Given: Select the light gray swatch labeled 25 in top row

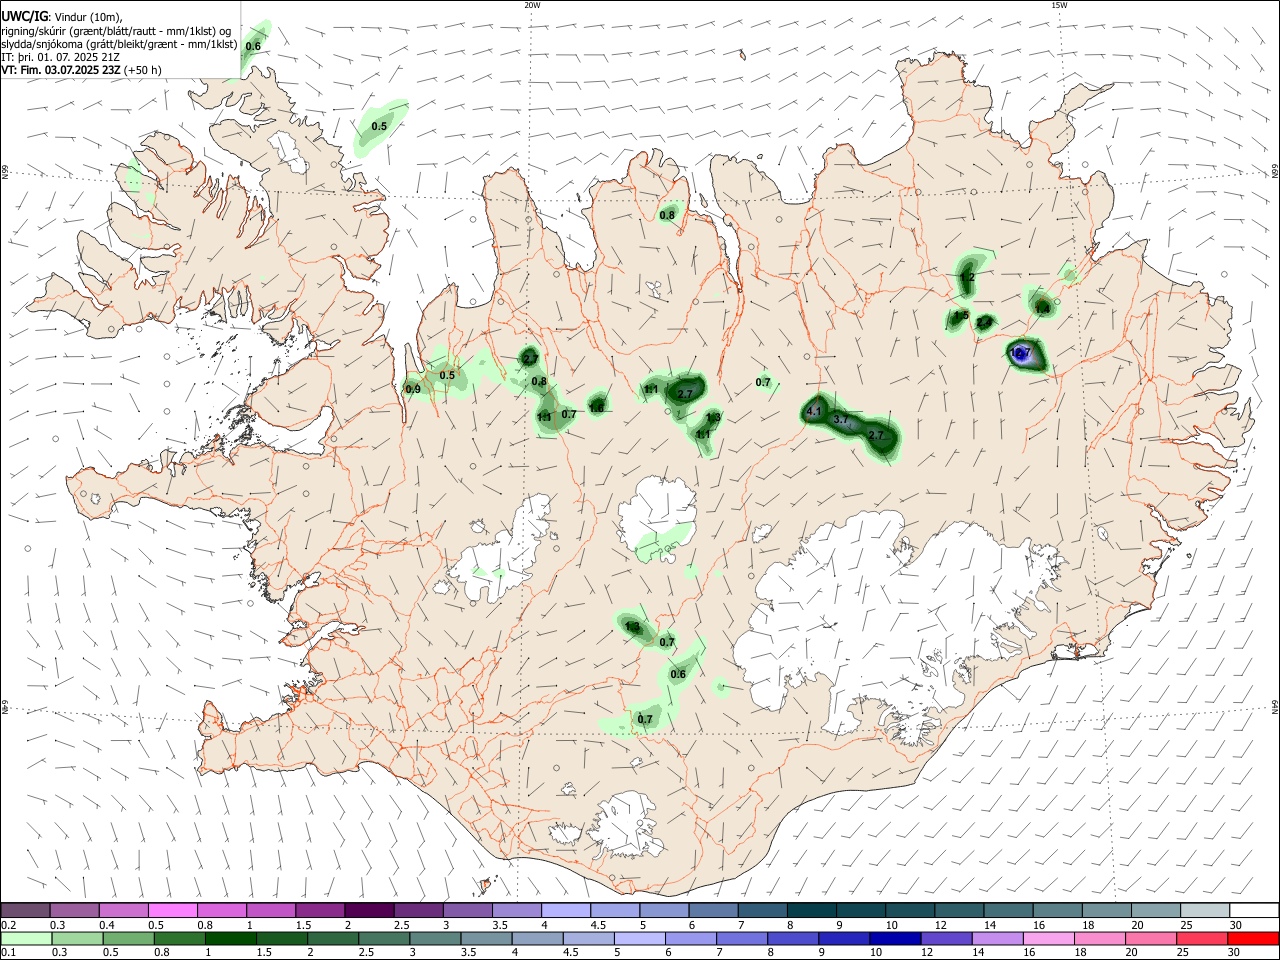Looking at the screenshot, I should [x=1205, y=910].
